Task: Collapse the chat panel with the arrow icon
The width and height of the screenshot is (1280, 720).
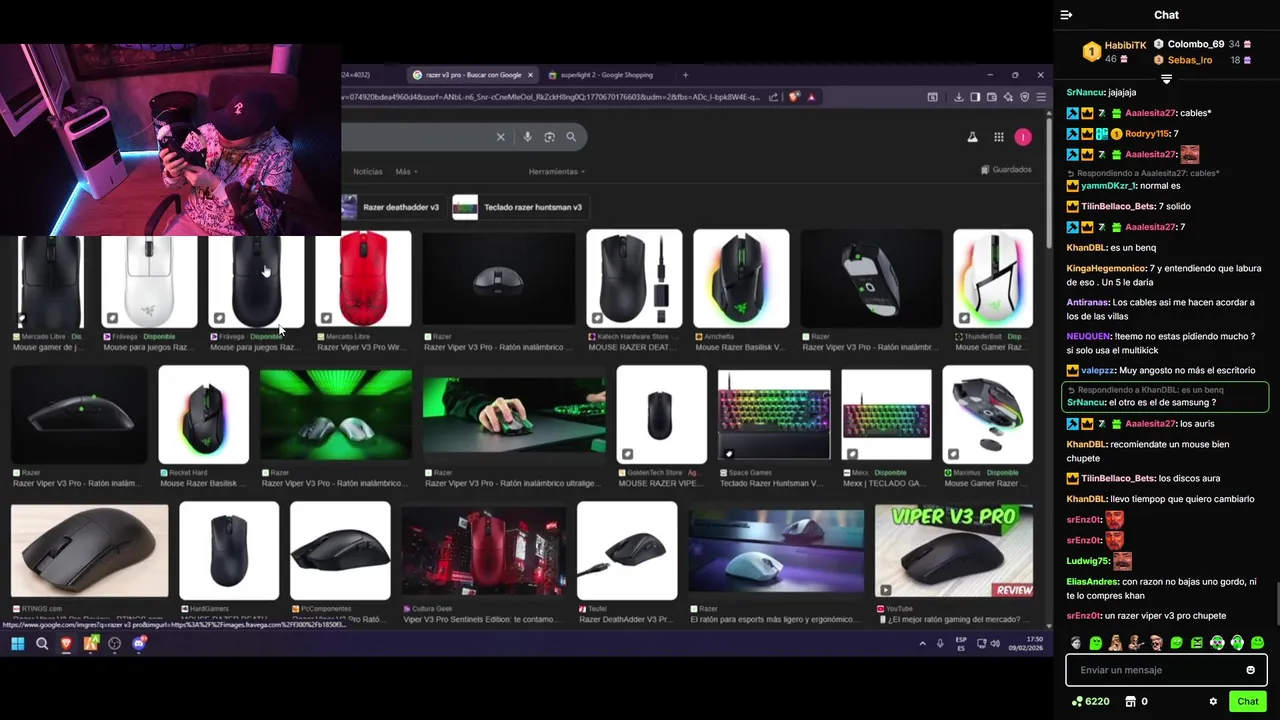Action: 1066,15
